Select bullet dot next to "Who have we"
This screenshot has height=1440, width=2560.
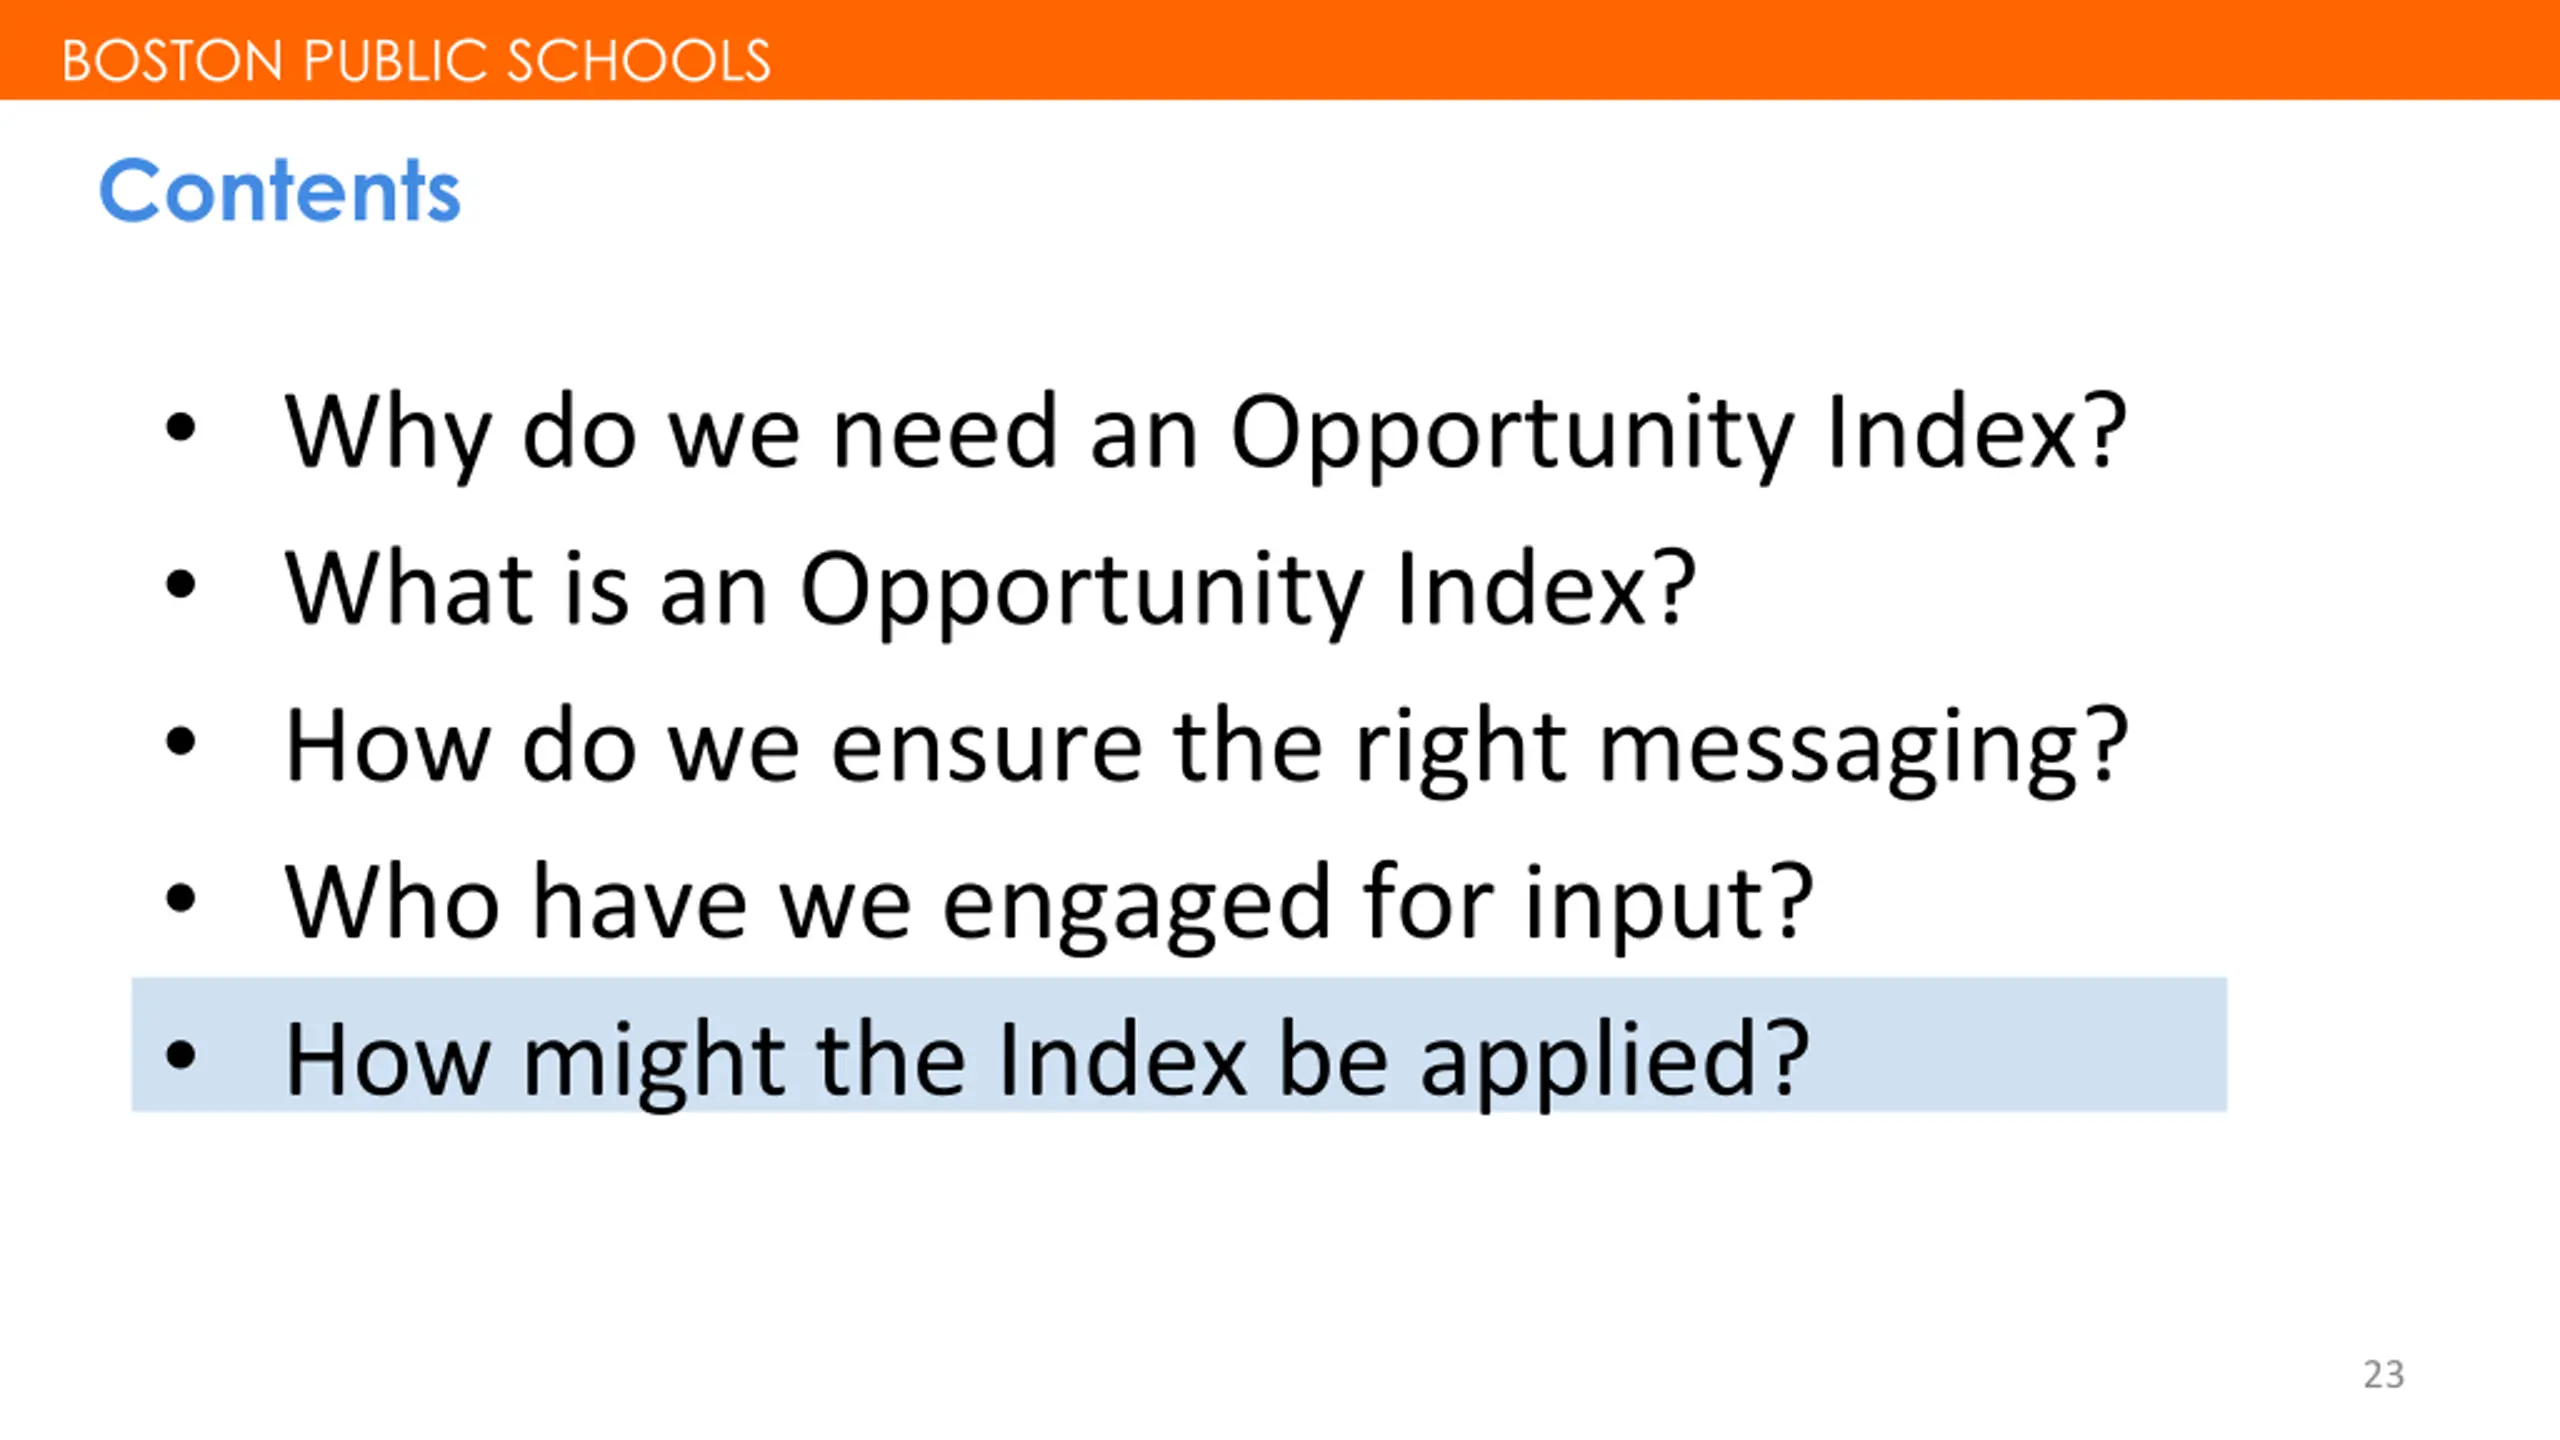pyautogui.click(x=181, y=898)
